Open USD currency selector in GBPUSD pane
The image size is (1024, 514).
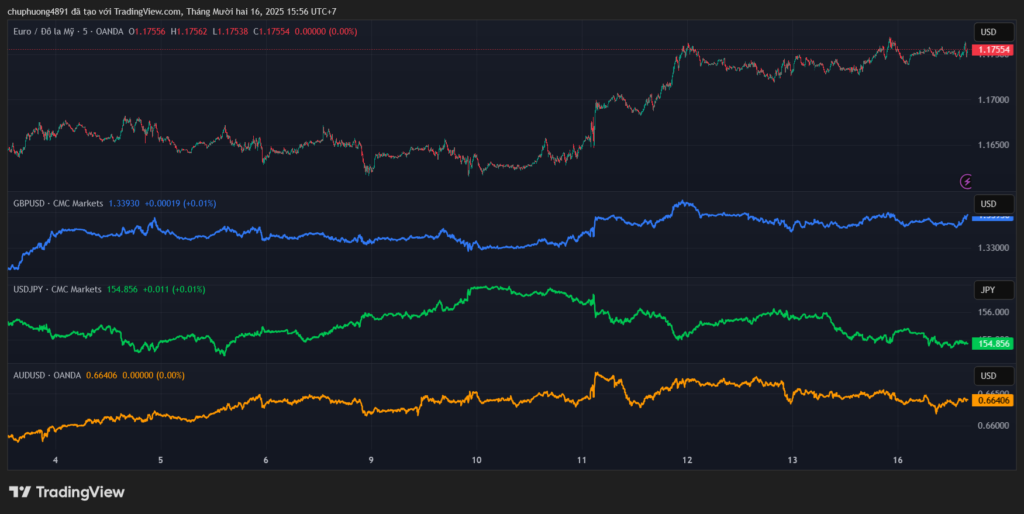[x=988, y=204]
